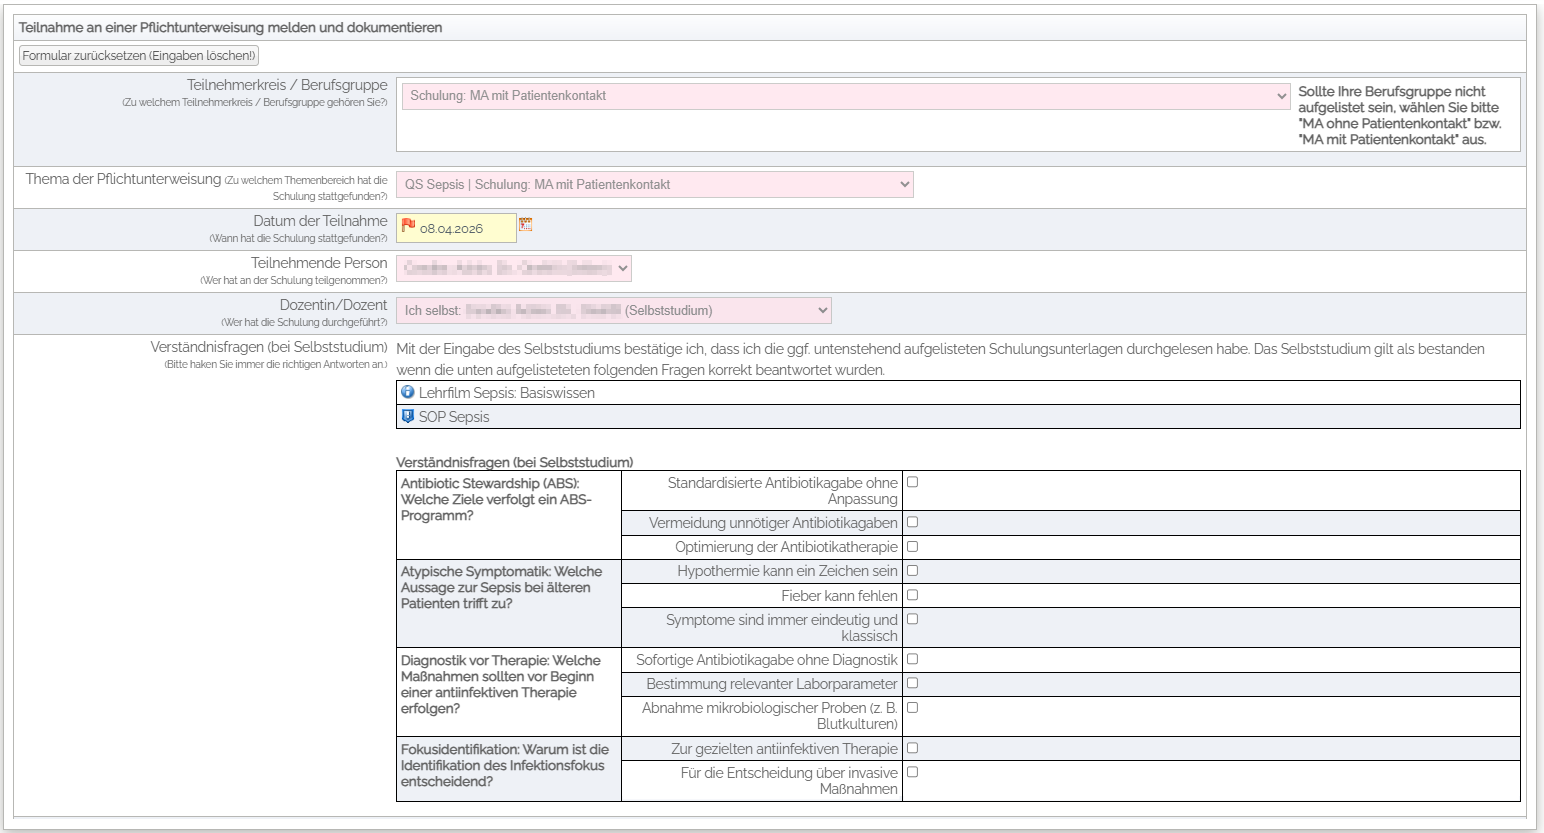Tick 'Optimierung der Antibiotikatherapie' checkbox
Viewport: 1544px width, 833px height.
(x=912, y=547)
